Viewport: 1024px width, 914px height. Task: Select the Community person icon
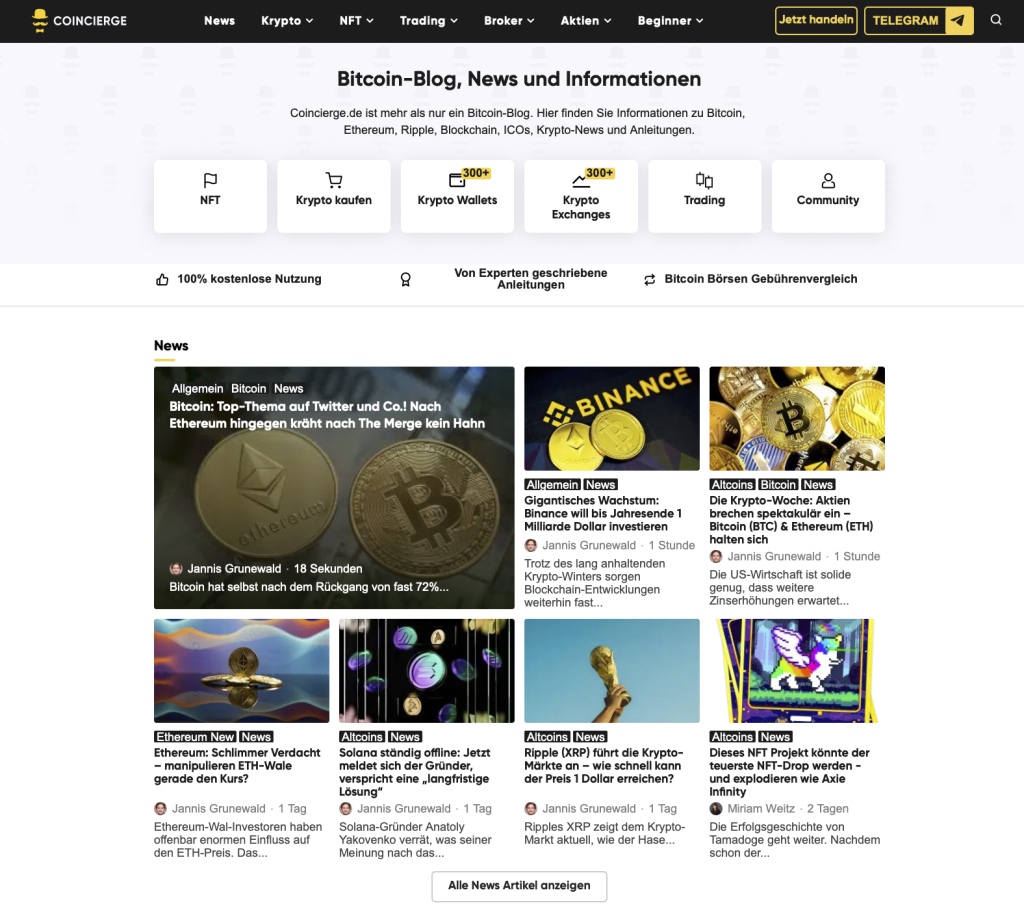click(828, 180)
